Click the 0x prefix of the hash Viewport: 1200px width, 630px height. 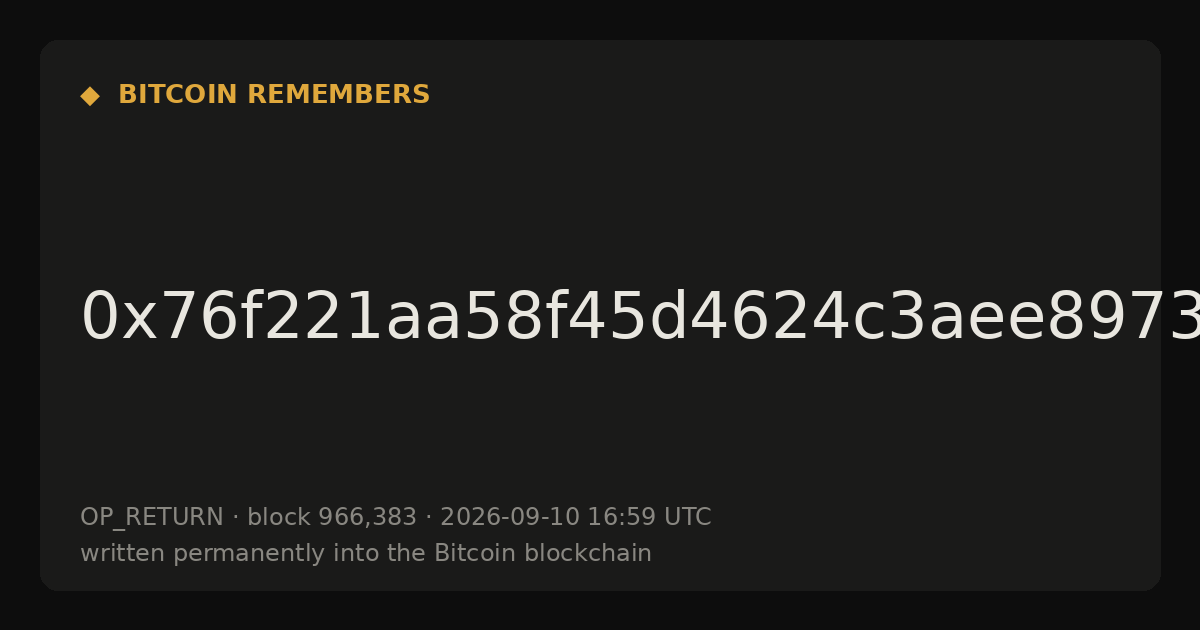(120, 318)
